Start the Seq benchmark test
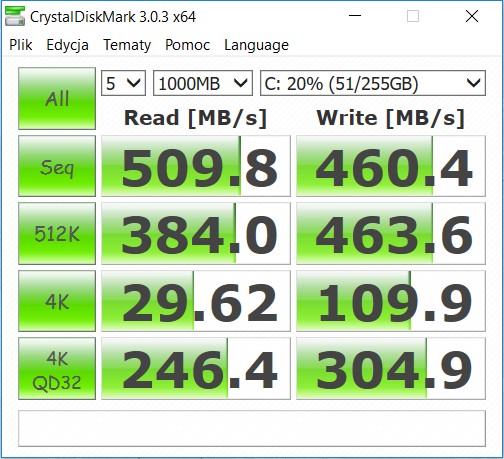The image size is (504, 459). tap(57, 166)
